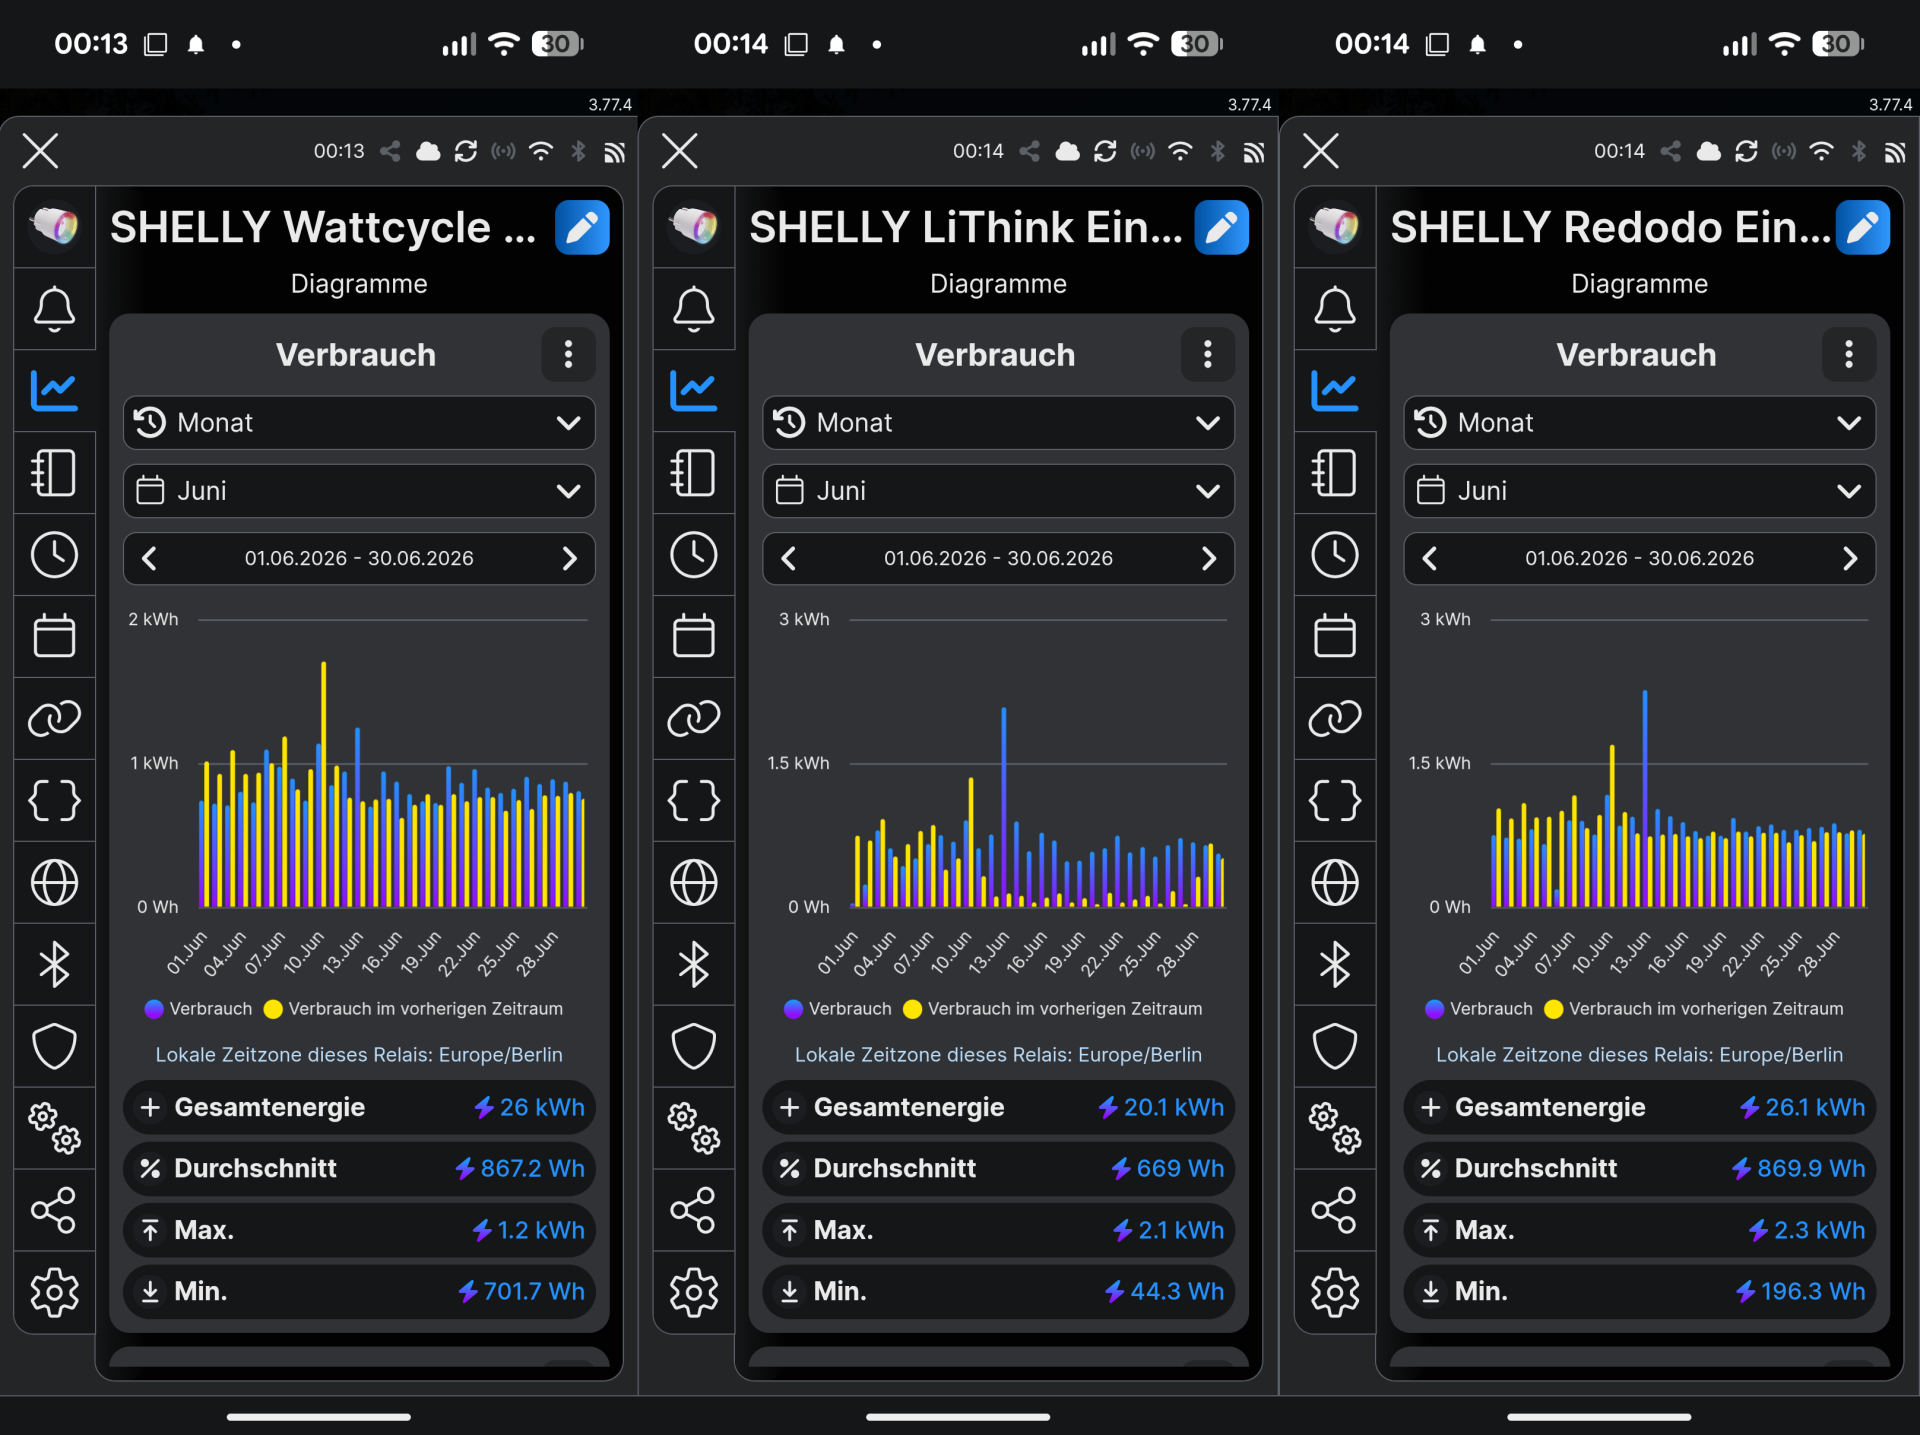
Task: Edit the SHELLY Wattcycle device name
Action: pos(582,228)
